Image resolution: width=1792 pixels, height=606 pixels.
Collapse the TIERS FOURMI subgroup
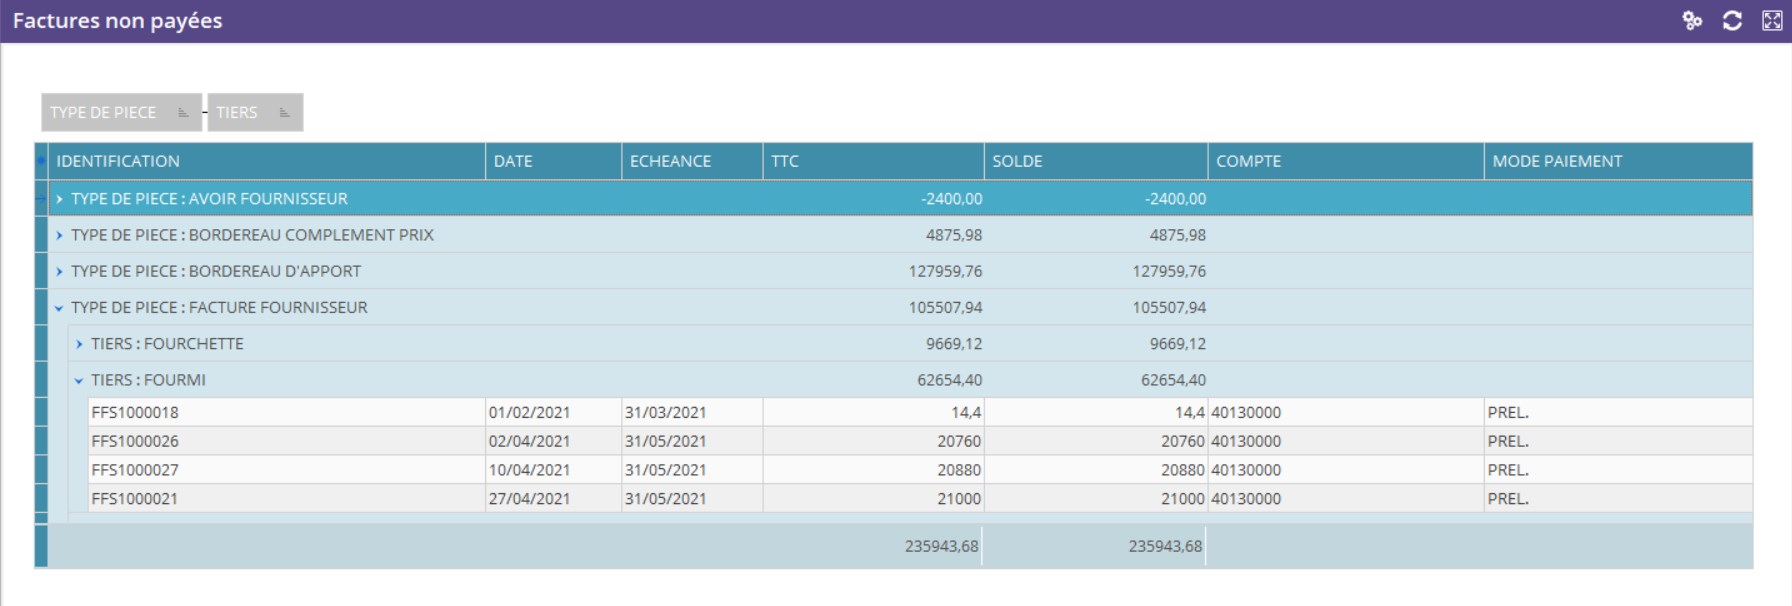point(80,381)
